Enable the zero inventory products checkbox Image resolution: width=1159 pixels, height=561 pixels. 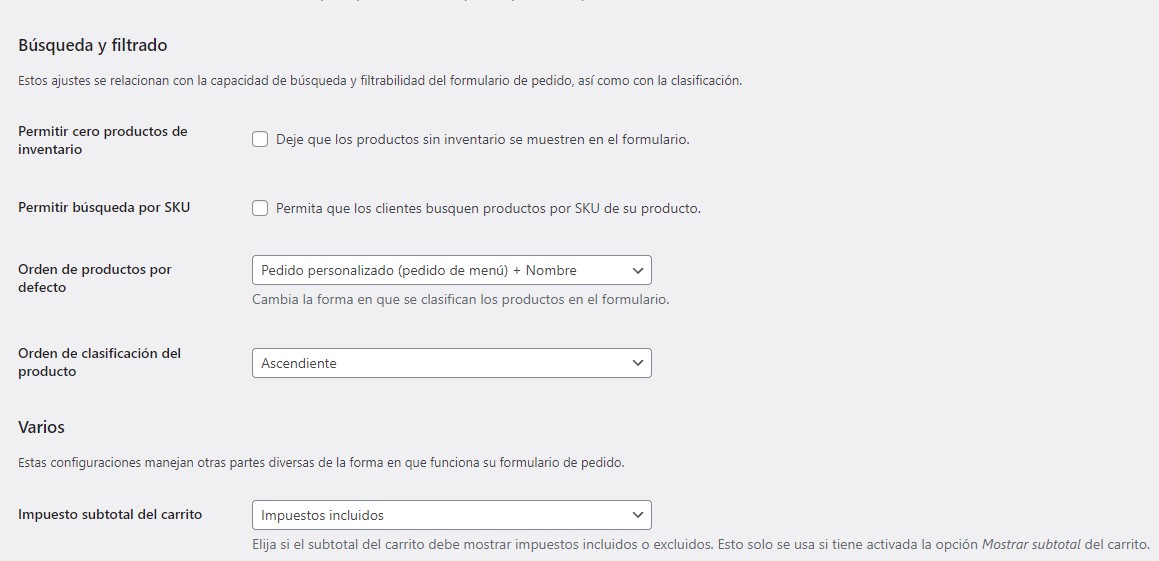click(260, 140)
